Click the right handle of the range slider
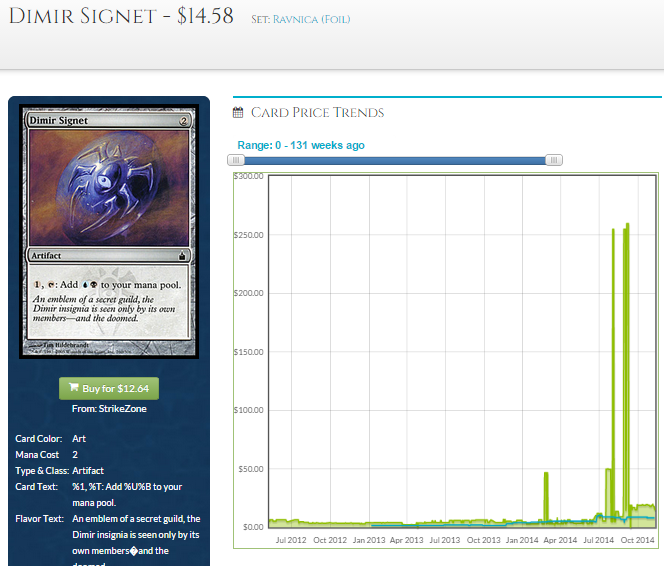The height and width of the screenshot is (566, 664). pyautogui.click(x=553, y=160)
